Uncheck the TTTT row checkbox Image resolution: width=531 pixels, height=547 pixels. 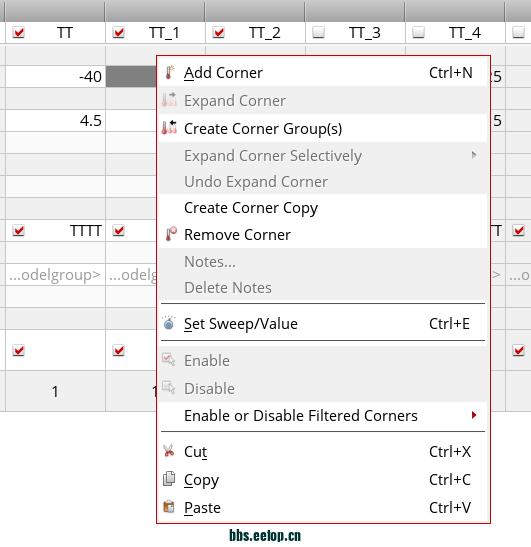click(18, 230)
